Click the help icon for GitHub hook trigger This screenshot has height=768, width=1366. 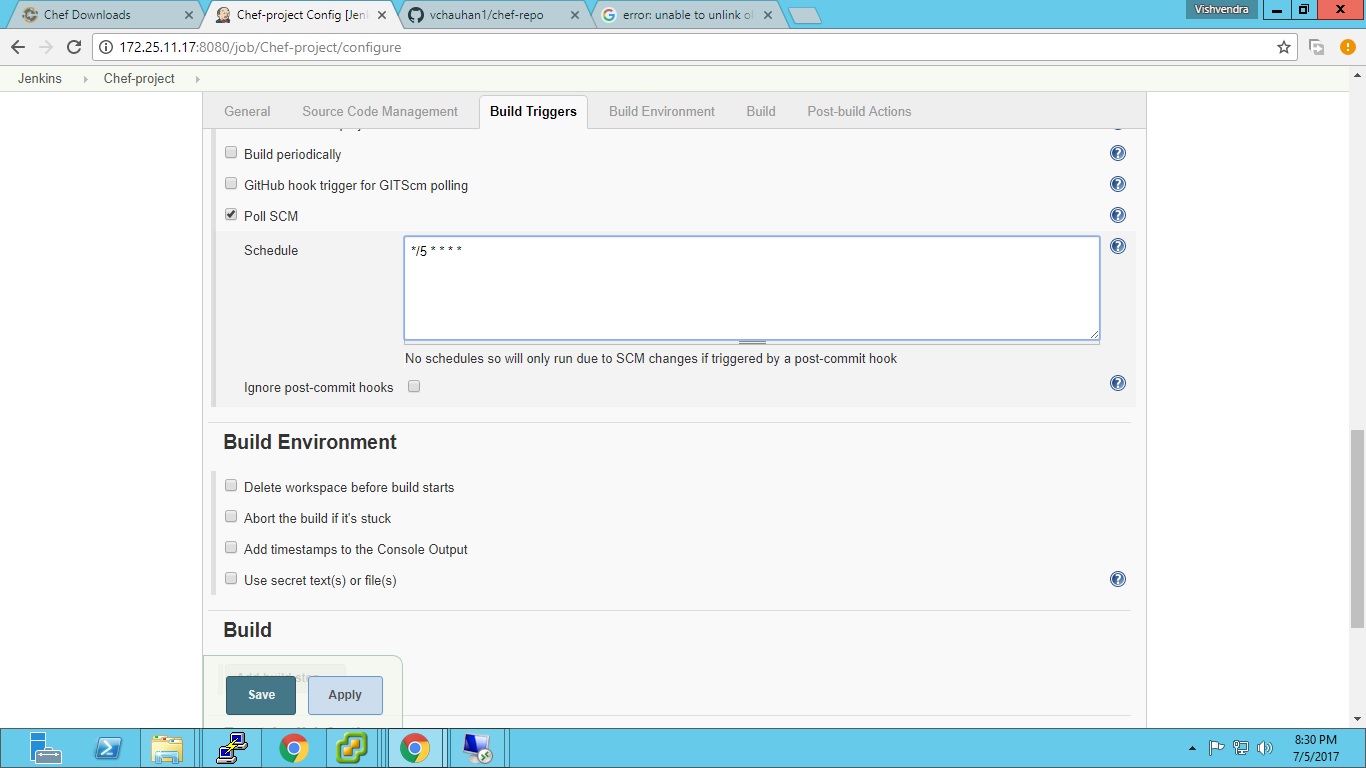click(1117, 183)
